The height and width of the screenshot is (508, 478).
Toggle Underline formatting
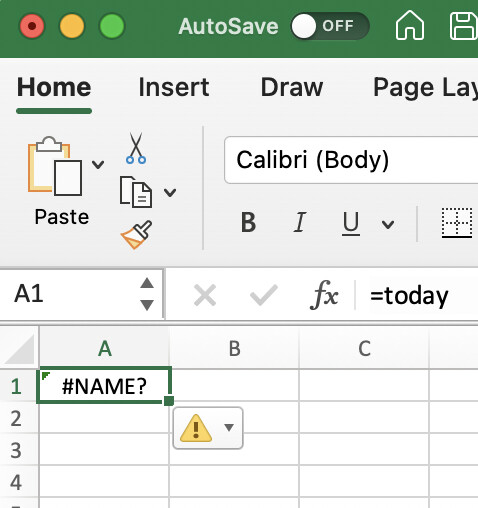tap(351, 223)
